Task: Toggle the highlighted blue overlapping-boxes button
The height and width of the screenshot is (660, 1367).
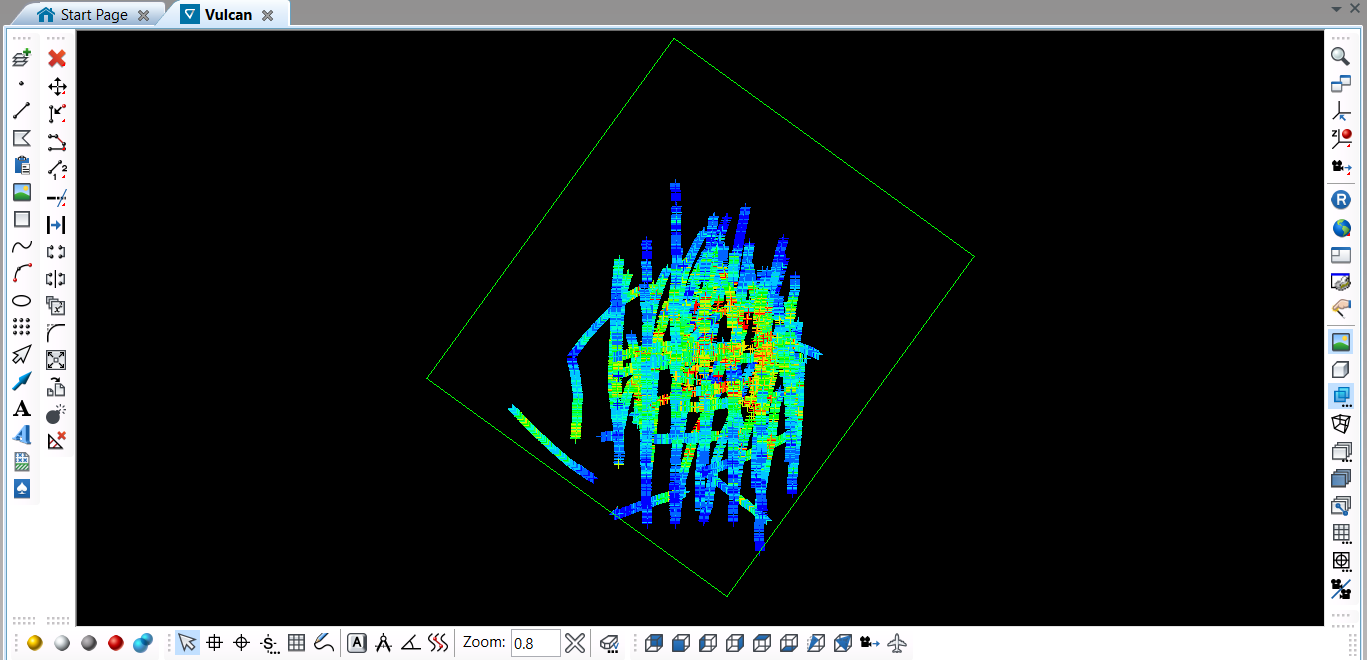Action: click(1341, 396)
